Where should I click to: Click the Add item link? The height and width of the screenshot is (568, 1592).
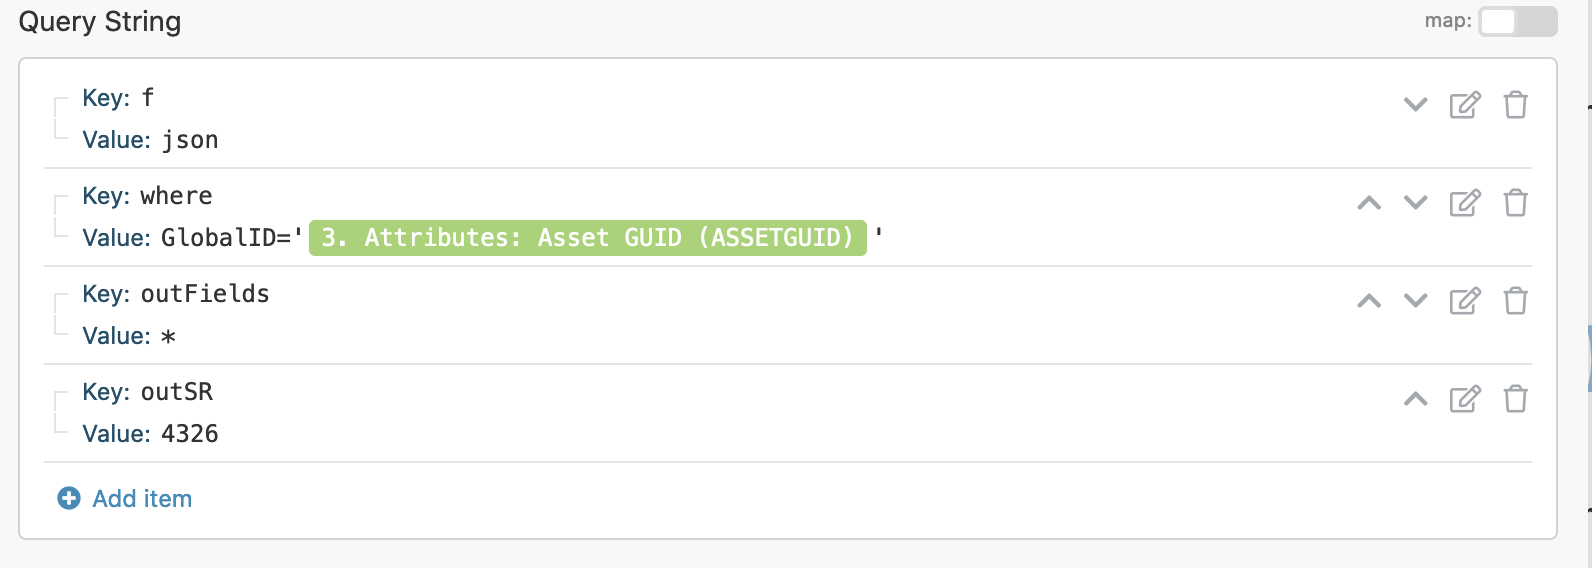[142, 499]
